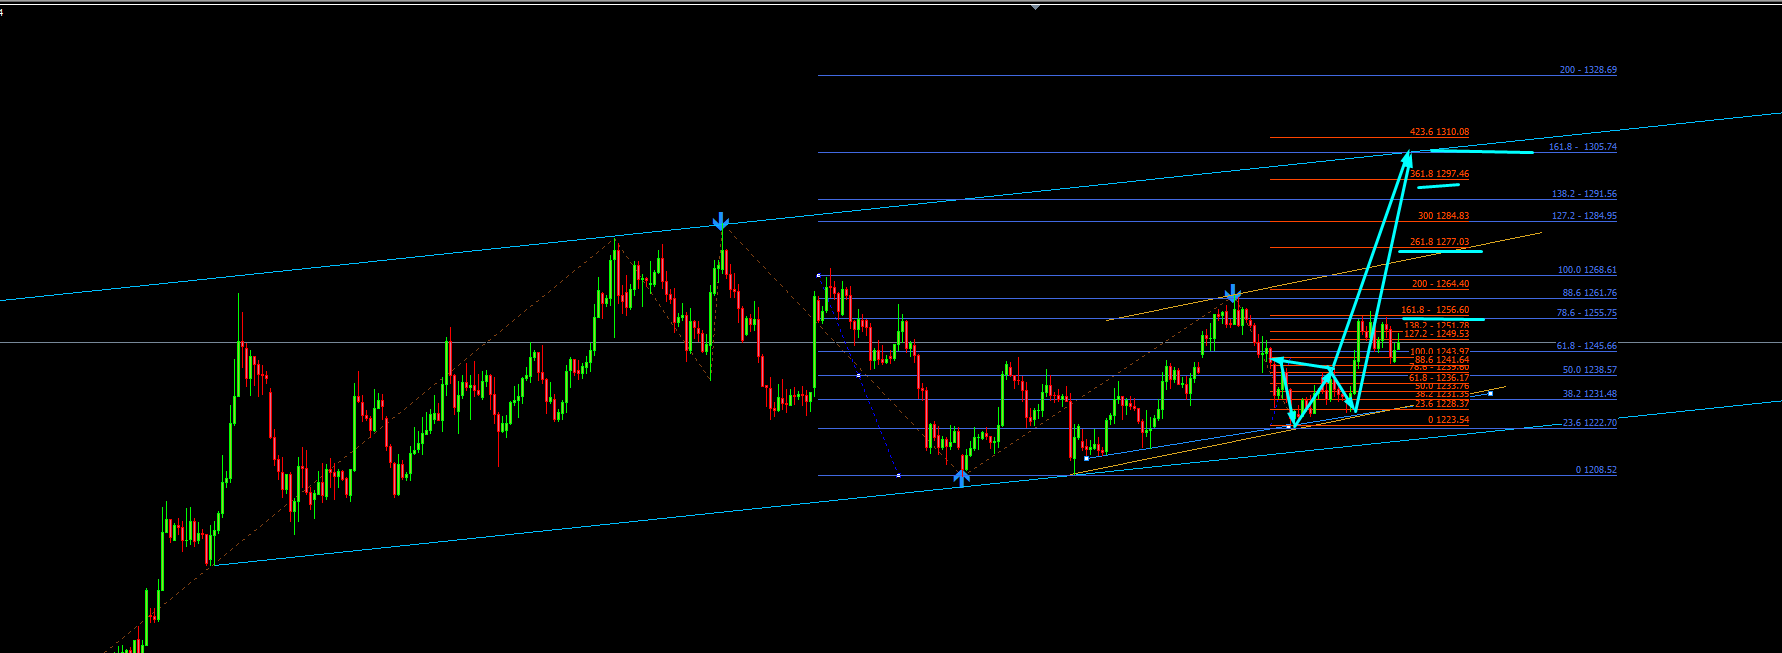This screenshot has width=1782, height=653.
Task: Click the small triangle marker at the top edge
Action: click(x=1036, y=7)
